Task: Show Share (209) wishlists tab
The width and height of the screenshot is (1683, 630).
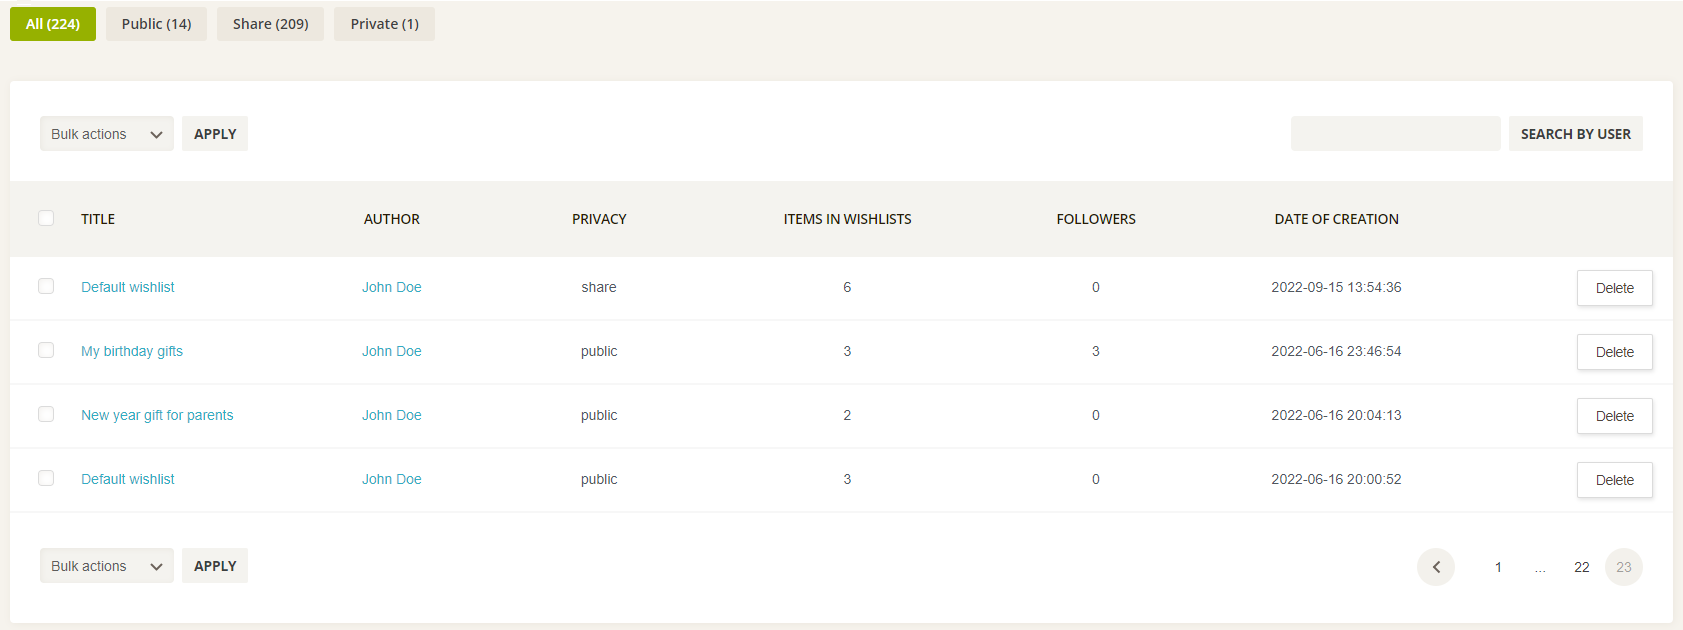Action: [x=270, y=24]
